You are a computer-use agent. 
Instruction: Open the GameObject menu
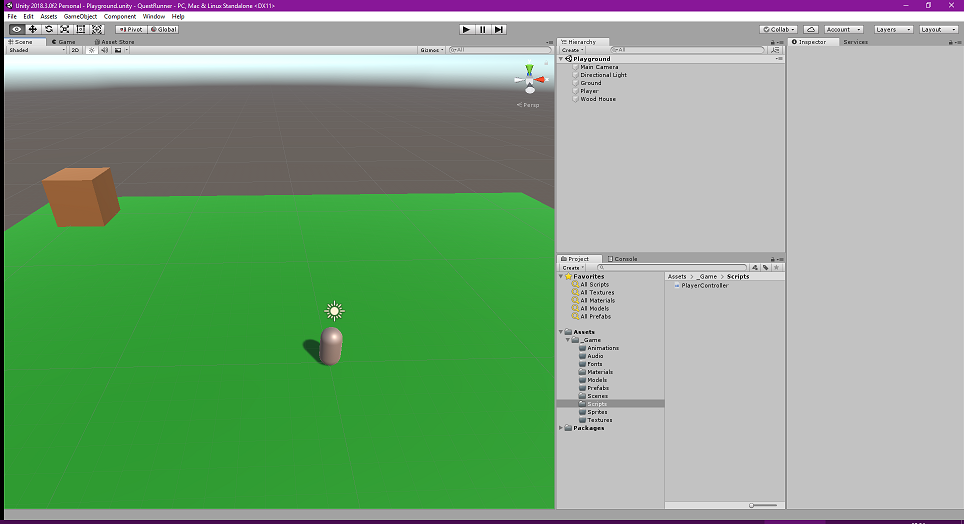80,17
